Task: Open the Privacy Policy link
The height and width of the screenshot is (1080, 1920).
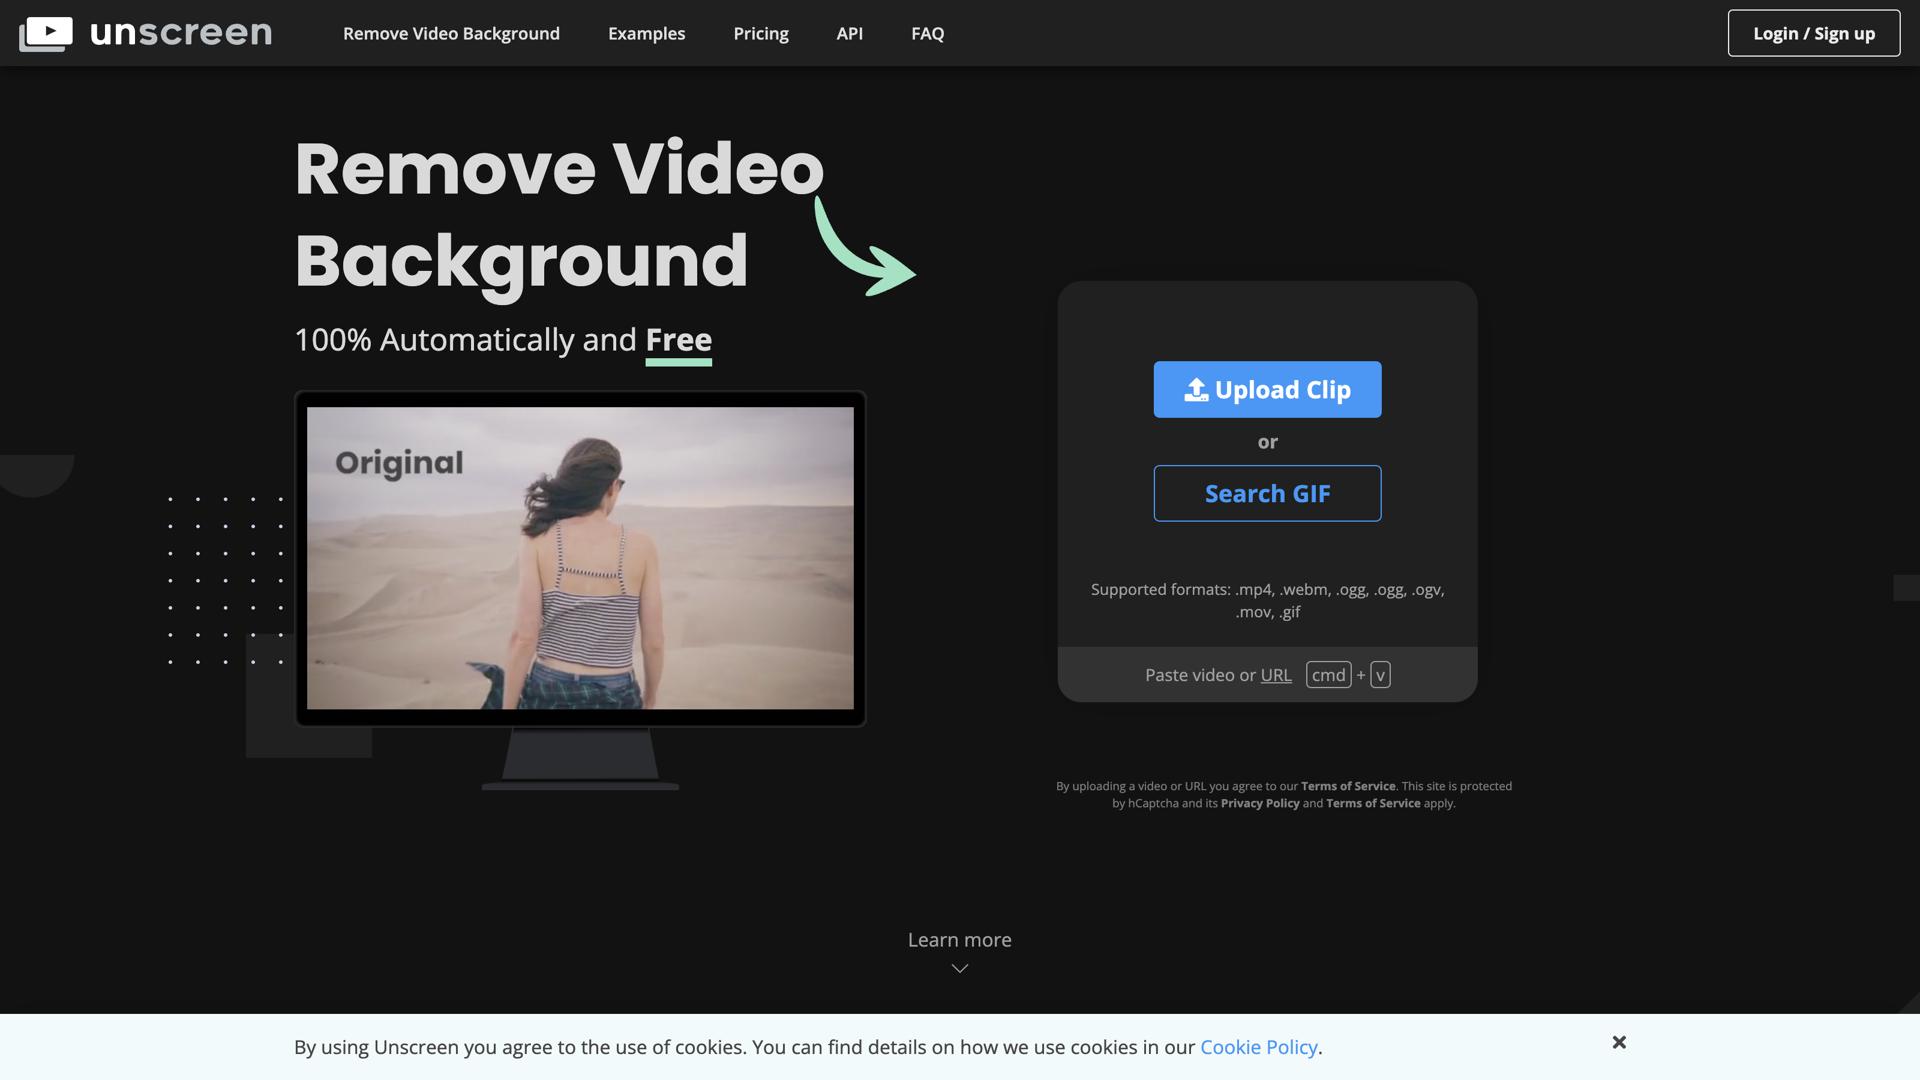Action: coord(1259,803)
